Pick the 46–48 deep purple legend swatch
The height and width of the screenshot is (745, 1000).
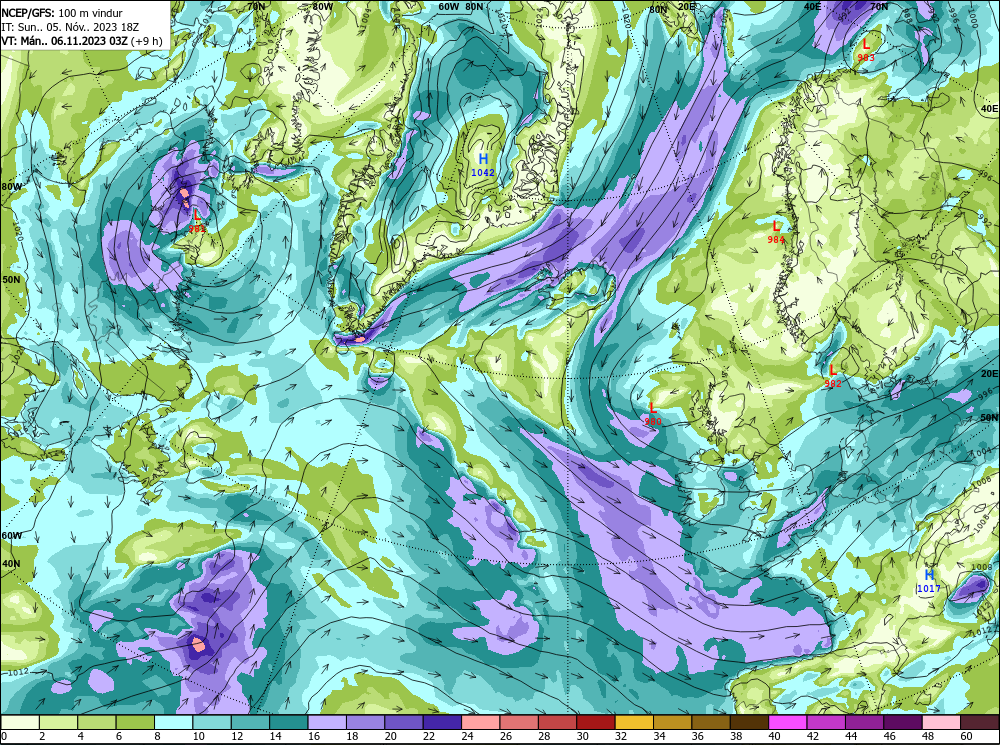pyautogui.click(x=902, y=722)
